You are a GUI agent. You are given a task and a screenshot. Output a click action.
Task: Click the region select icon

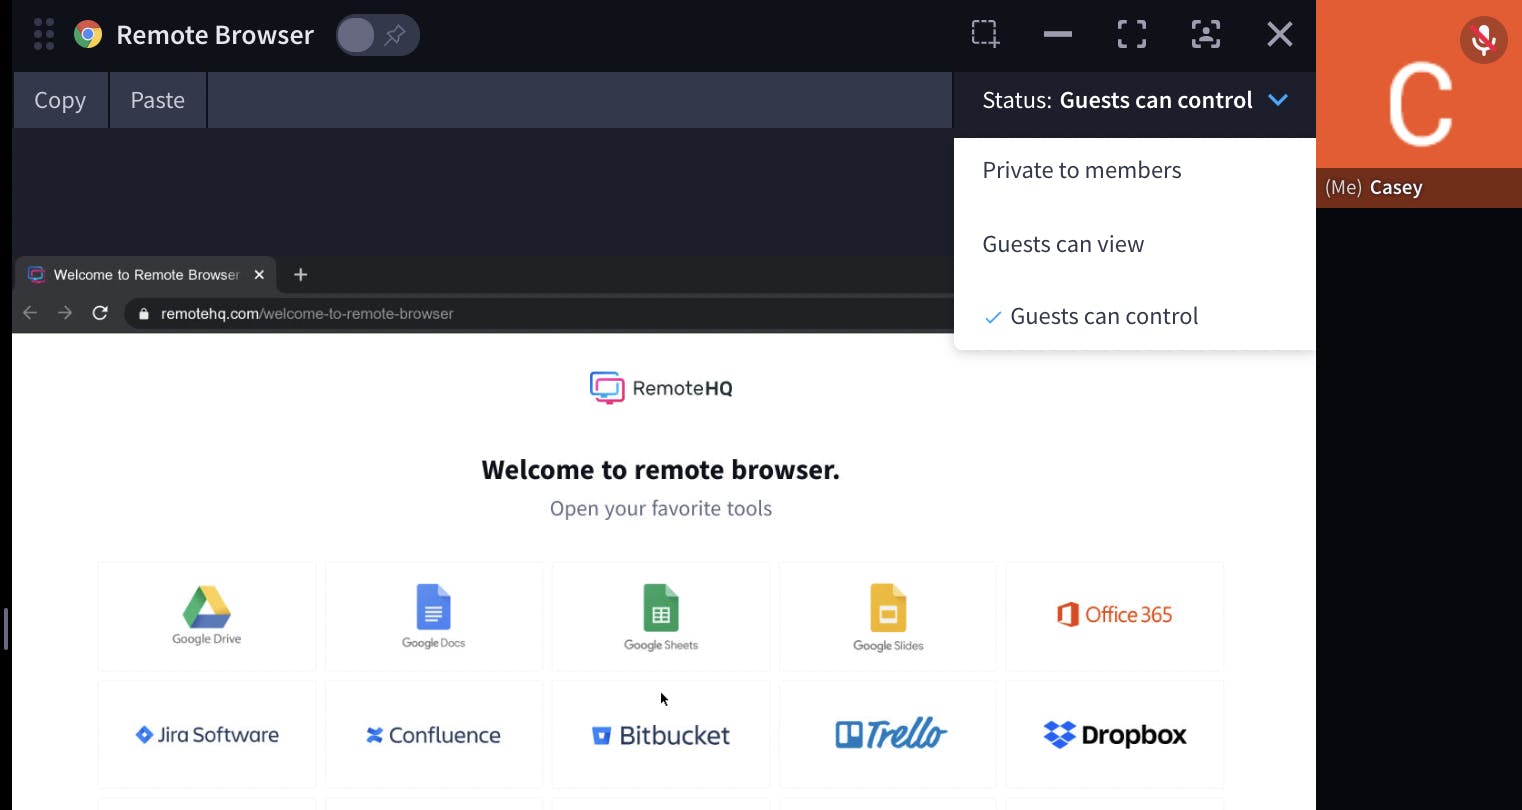click(x=985, y=34)
